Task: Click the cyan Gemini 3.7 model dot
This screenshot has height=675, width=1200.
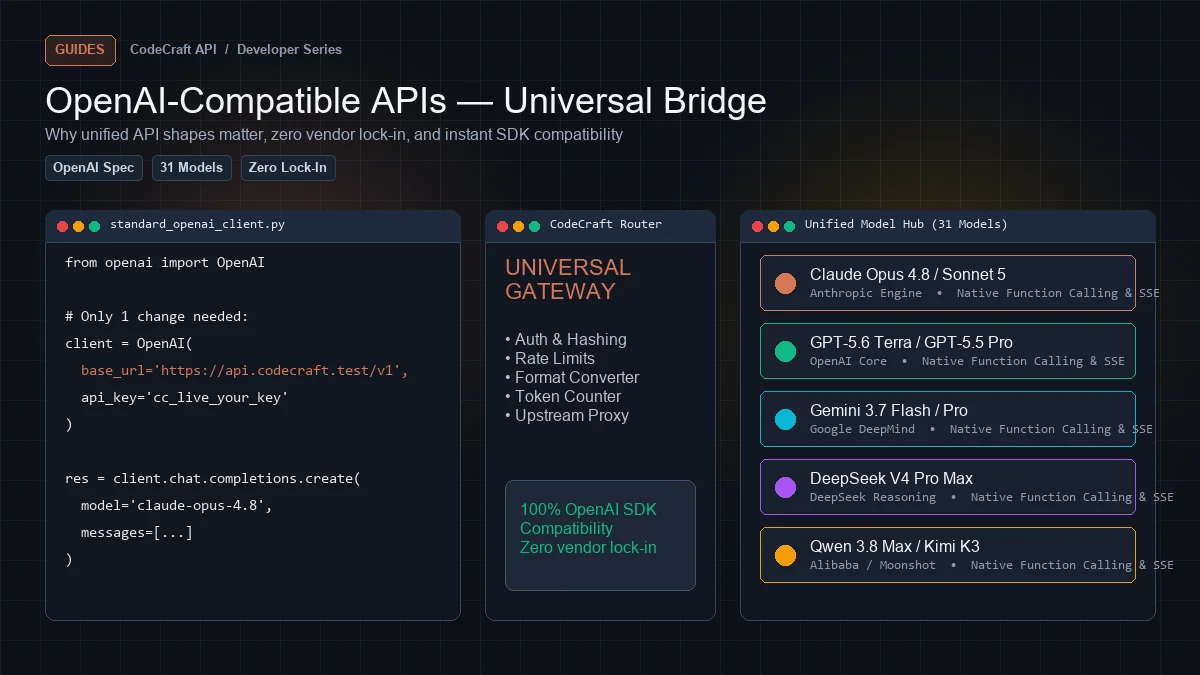Action: coord(785,419)
